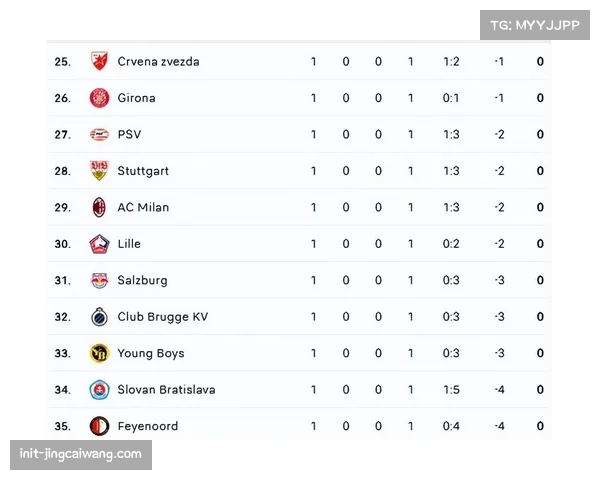Click the Feyenoord club crest
Image resolution: width=600 pixels, height=480 pixels.
tap(99, 426)
